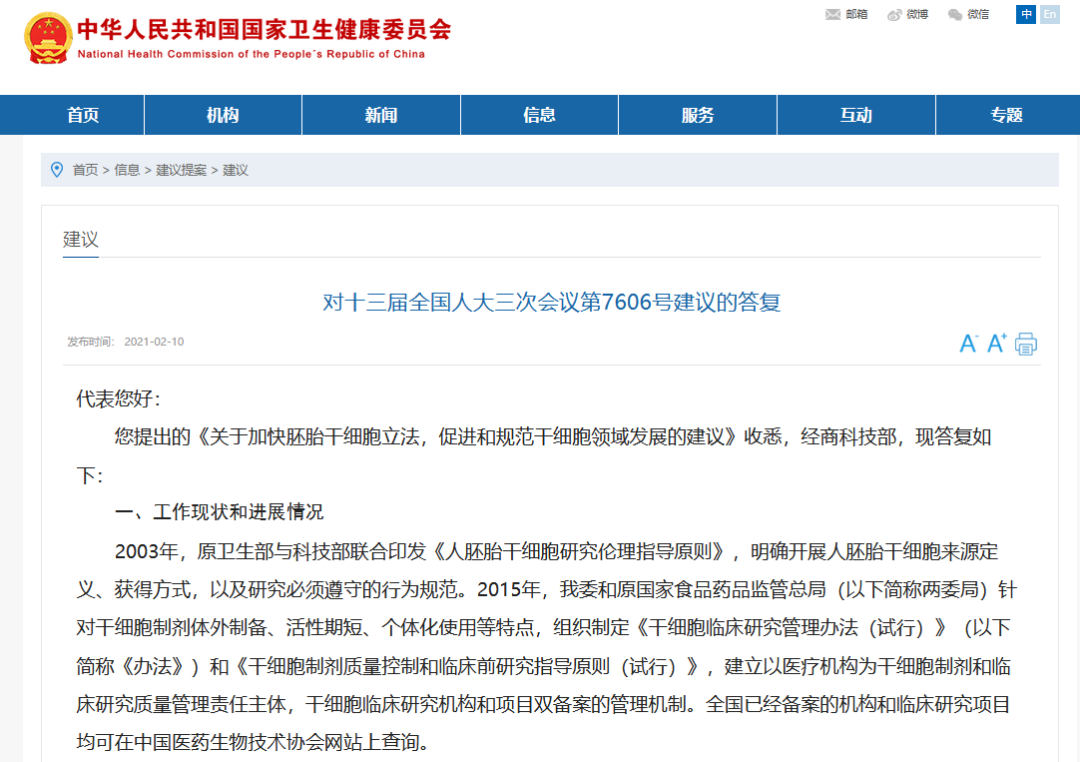Click the location pin breadcrumb icon
Image resolution: width=1080 pixels, height=762 pixels.
coord(57,169)
